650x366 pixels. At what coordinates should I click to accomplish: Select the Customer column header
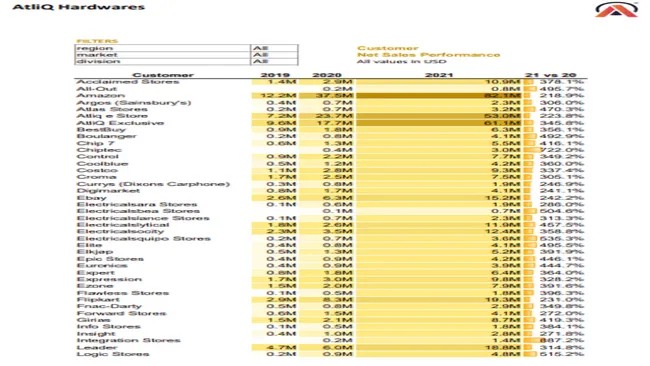click(163, 75)
